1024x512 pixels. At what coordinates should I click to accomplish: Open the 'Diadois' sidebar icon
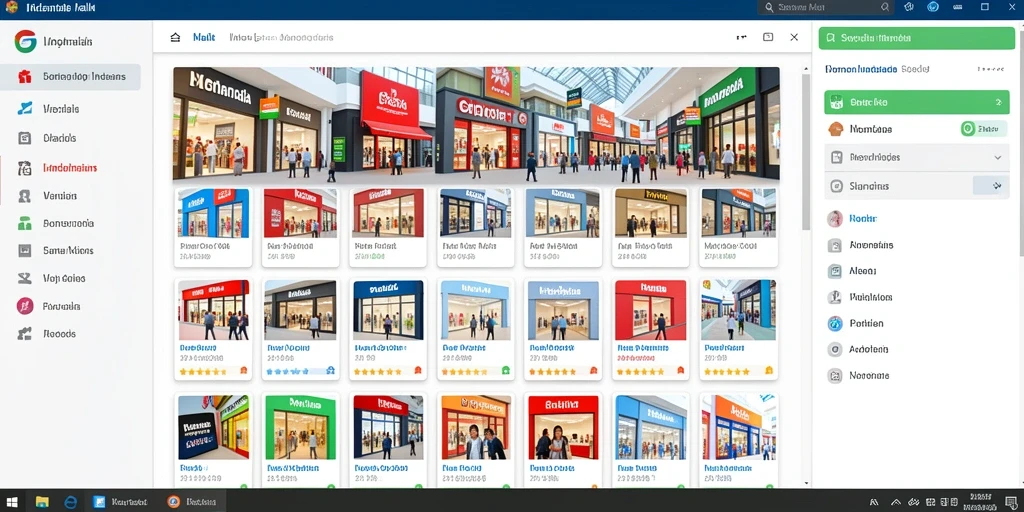tap(25, 138)
